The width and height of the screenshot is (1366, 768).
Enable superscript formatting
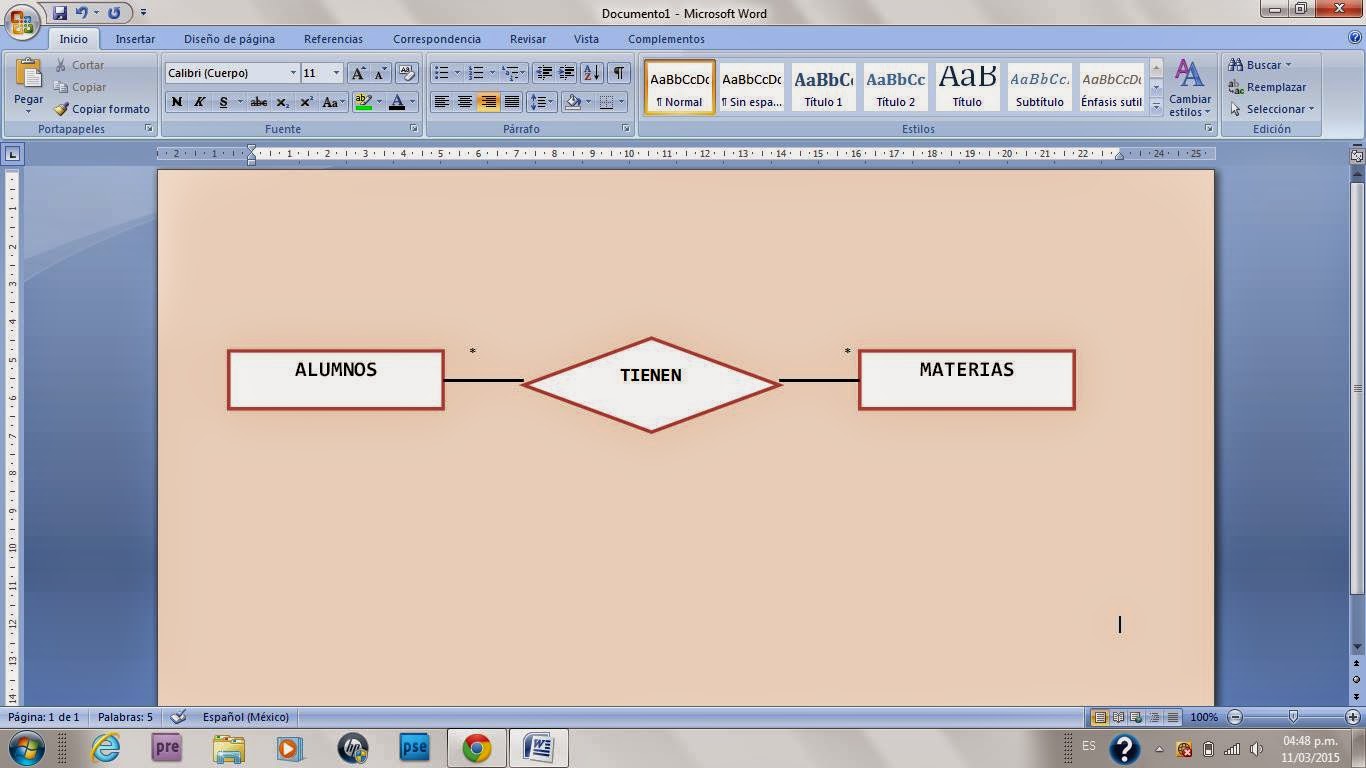304,102
